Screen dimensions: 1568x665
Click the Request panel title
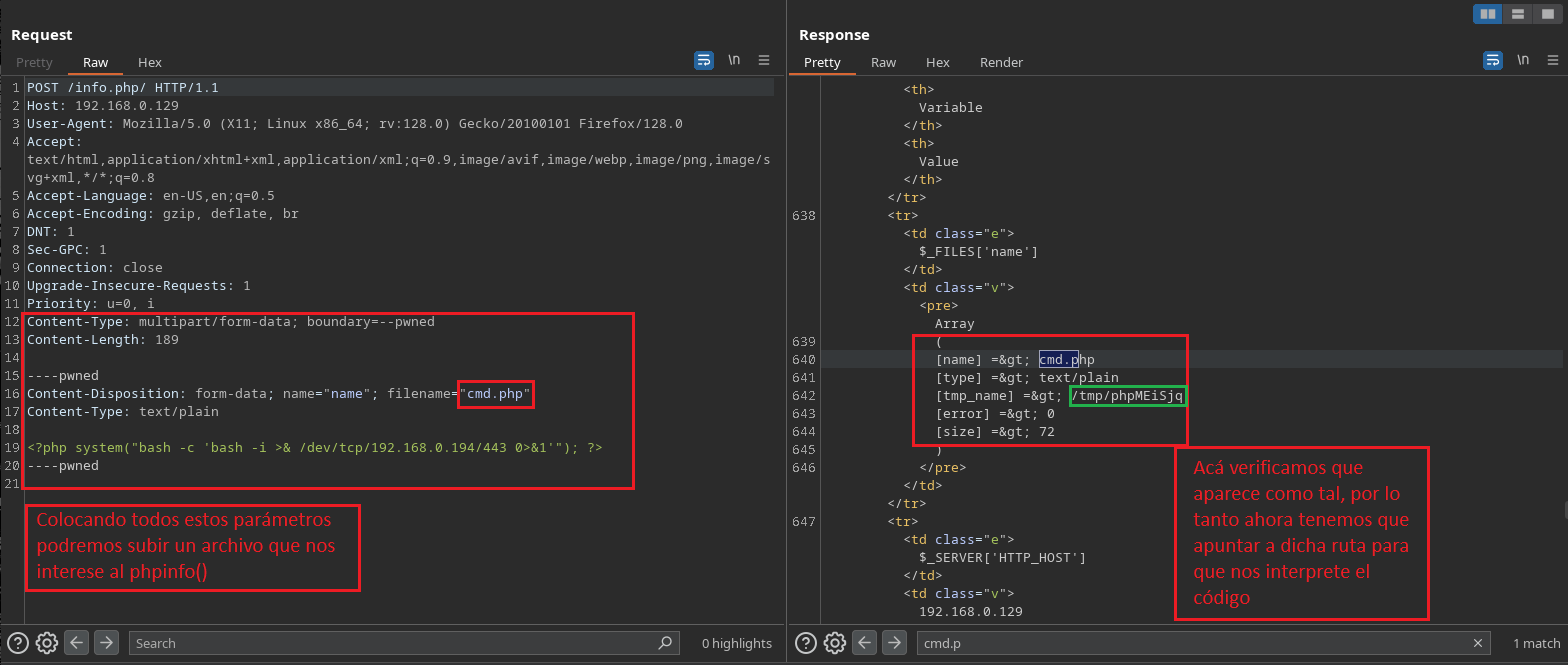[x=42, y=35]
